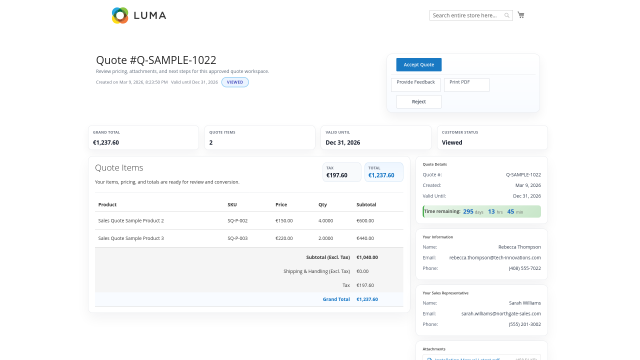The image size is (640, 360).
Task: Select Sales Quote Sample Product 2 row
Action: coord(249,220)
